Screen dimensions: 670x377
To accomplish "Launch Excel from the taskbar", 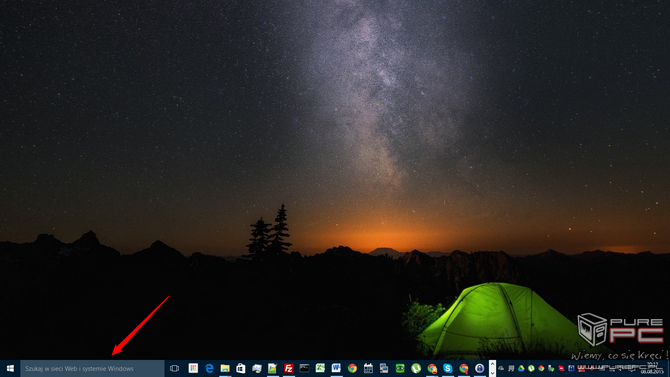I will tap(320, 368).
